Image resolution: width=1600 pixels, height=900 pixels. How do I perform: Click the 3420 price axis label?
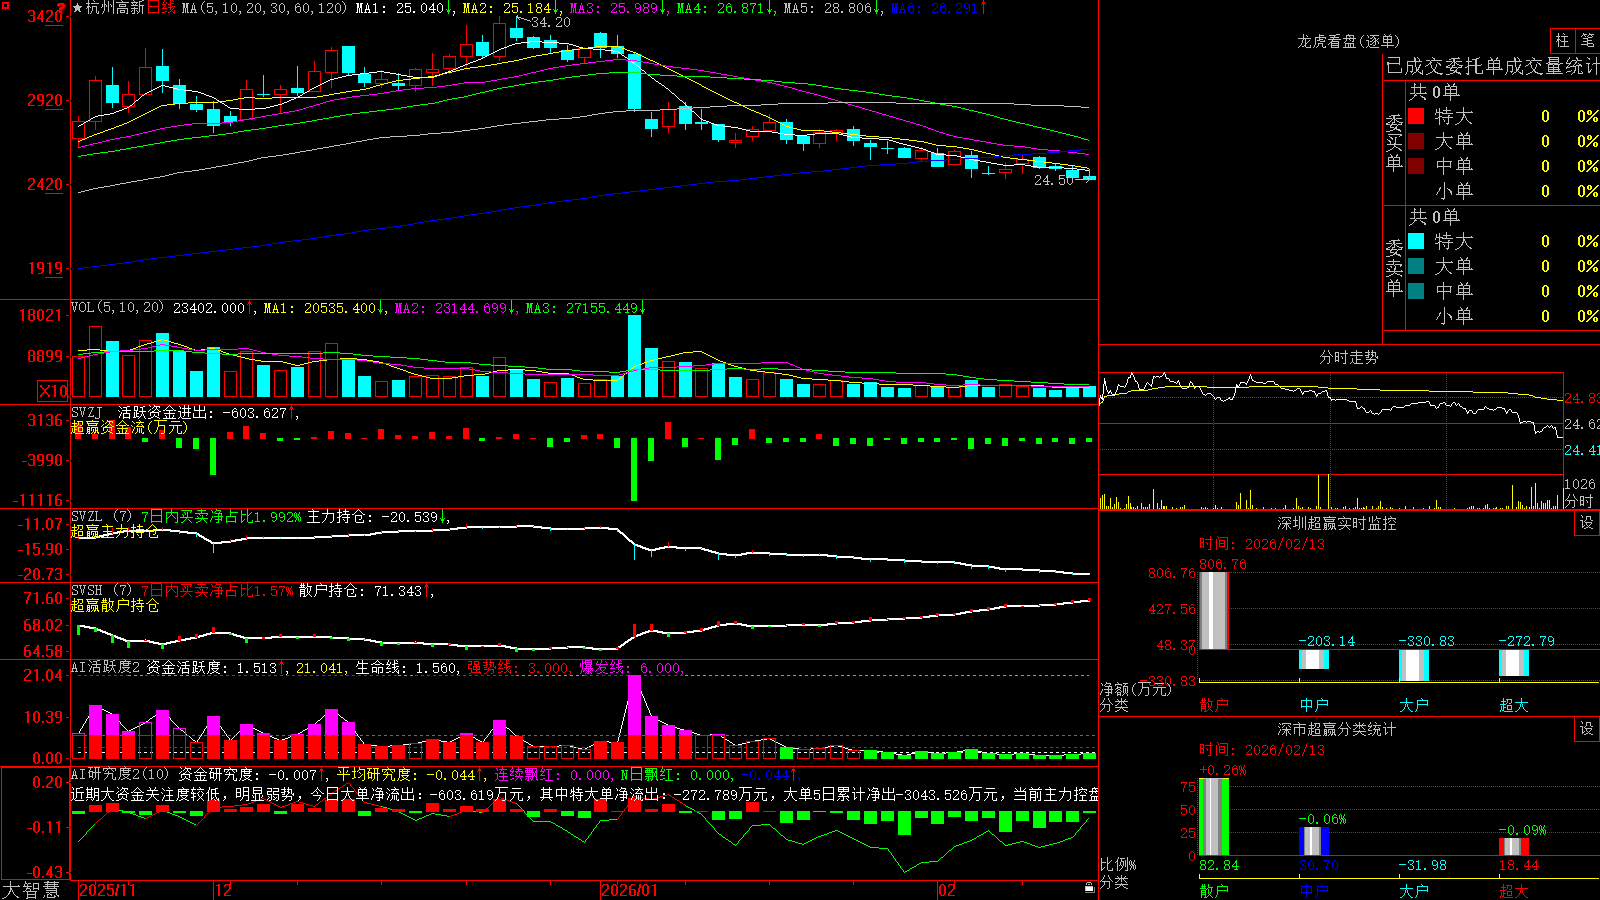45,16
